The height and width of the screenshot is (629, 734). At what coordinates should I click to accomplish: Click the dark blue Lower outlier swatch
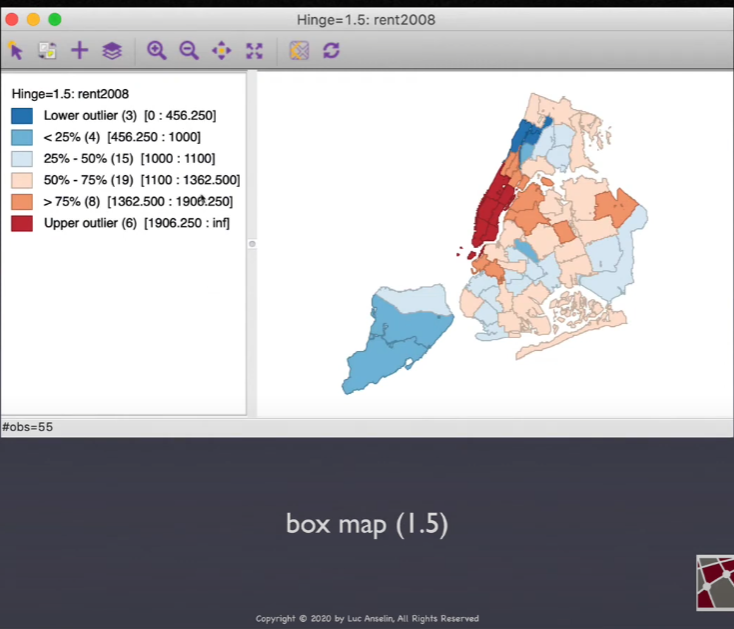[x=22, y=116]
